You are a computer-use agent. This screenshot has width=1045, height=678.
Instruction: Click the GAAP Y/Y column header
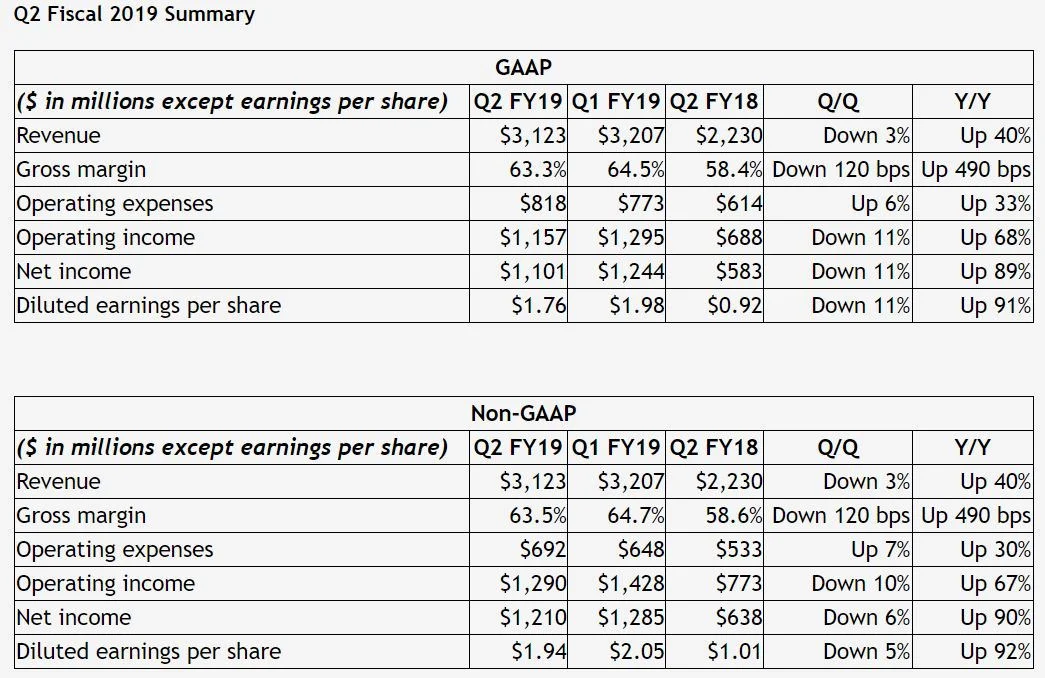pos(973,101)
